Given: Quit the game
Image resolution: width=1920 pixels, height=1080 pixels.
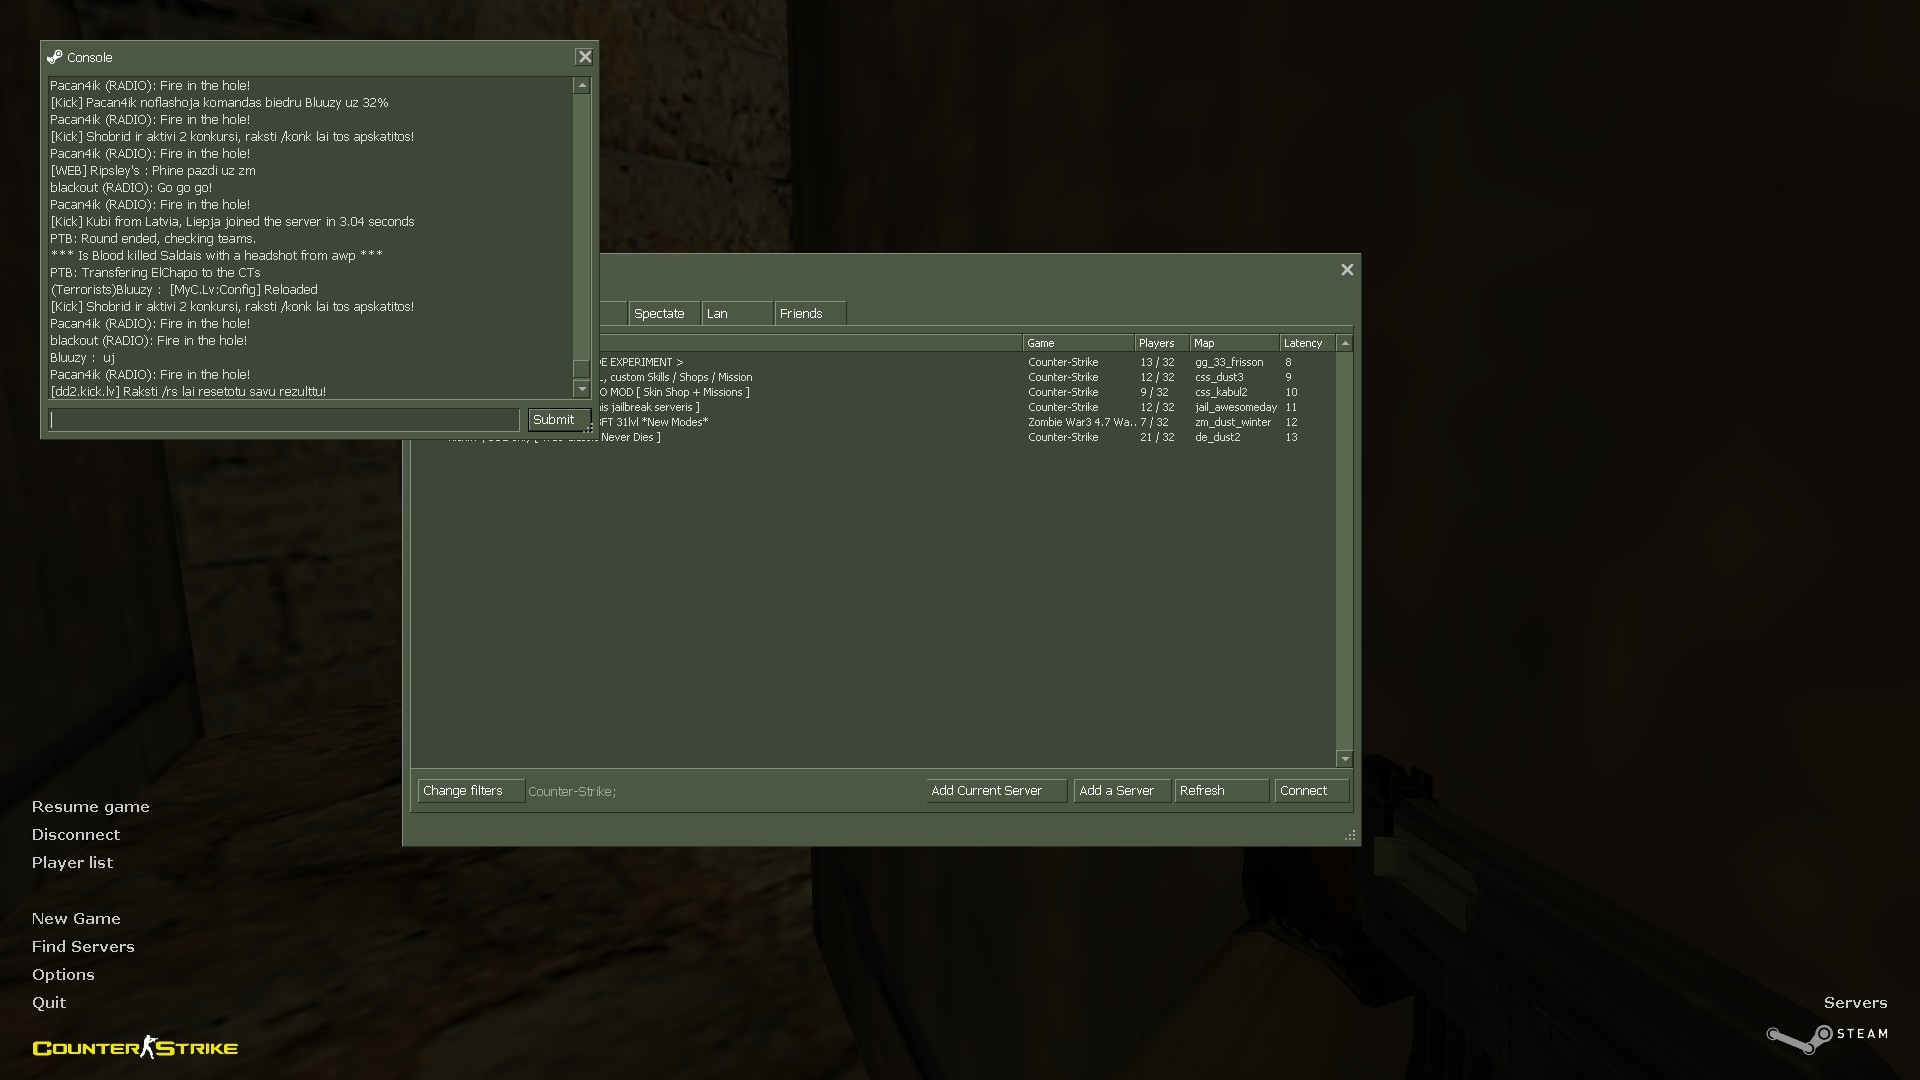Looking at the screenshot, I should click(x=49, y=1003).
